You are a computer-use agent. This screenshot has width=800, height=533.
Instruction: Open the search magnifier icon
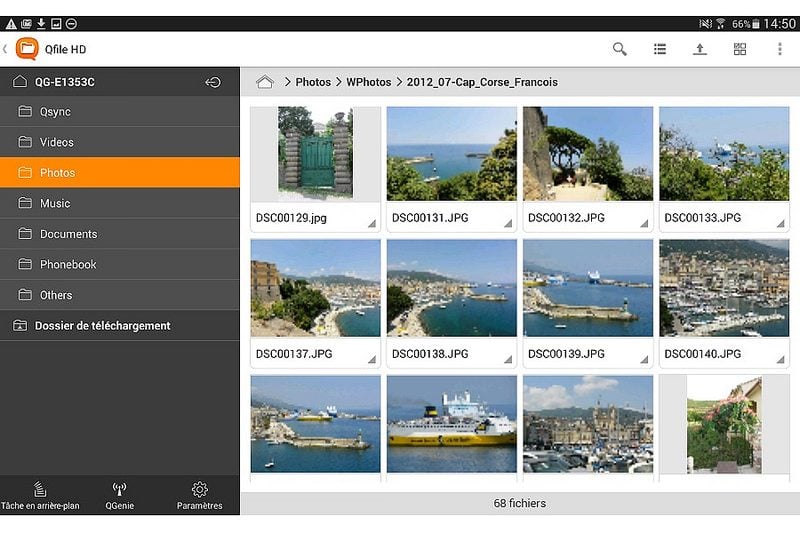(x=619, y=49)
